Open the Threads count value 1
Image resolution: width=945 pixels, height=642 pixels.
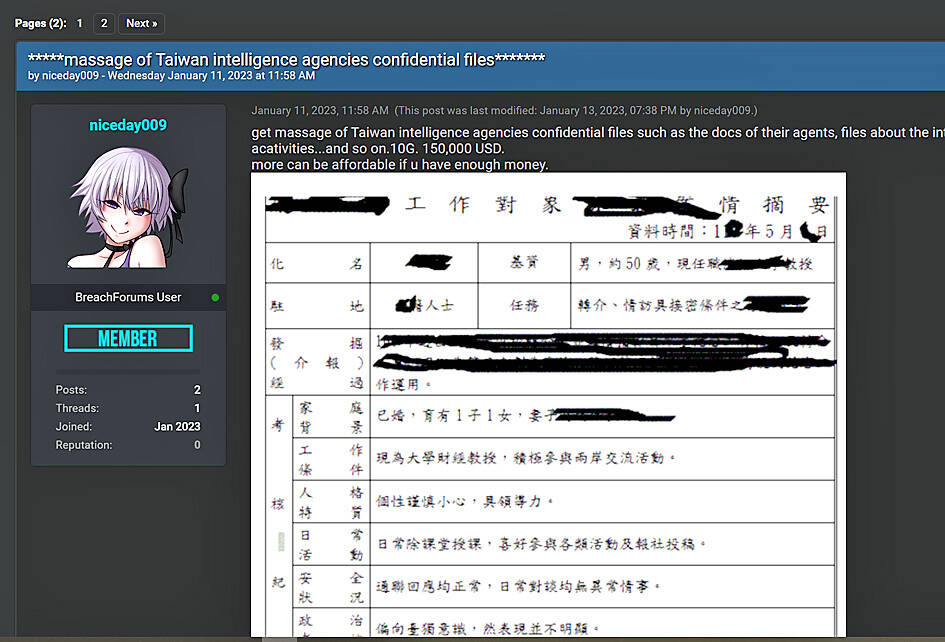(x=197, y=408)
